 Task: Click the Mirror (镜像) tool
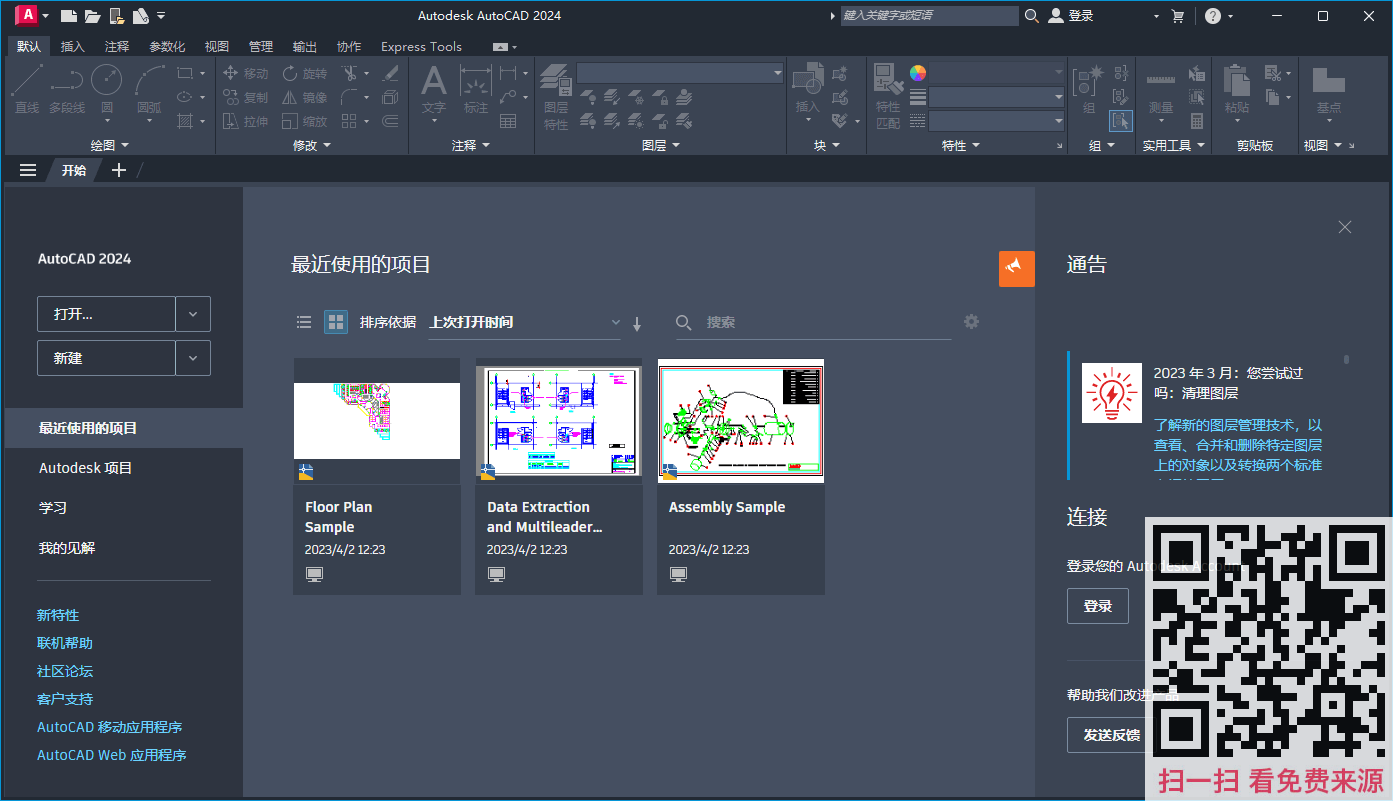coord(304,97)
